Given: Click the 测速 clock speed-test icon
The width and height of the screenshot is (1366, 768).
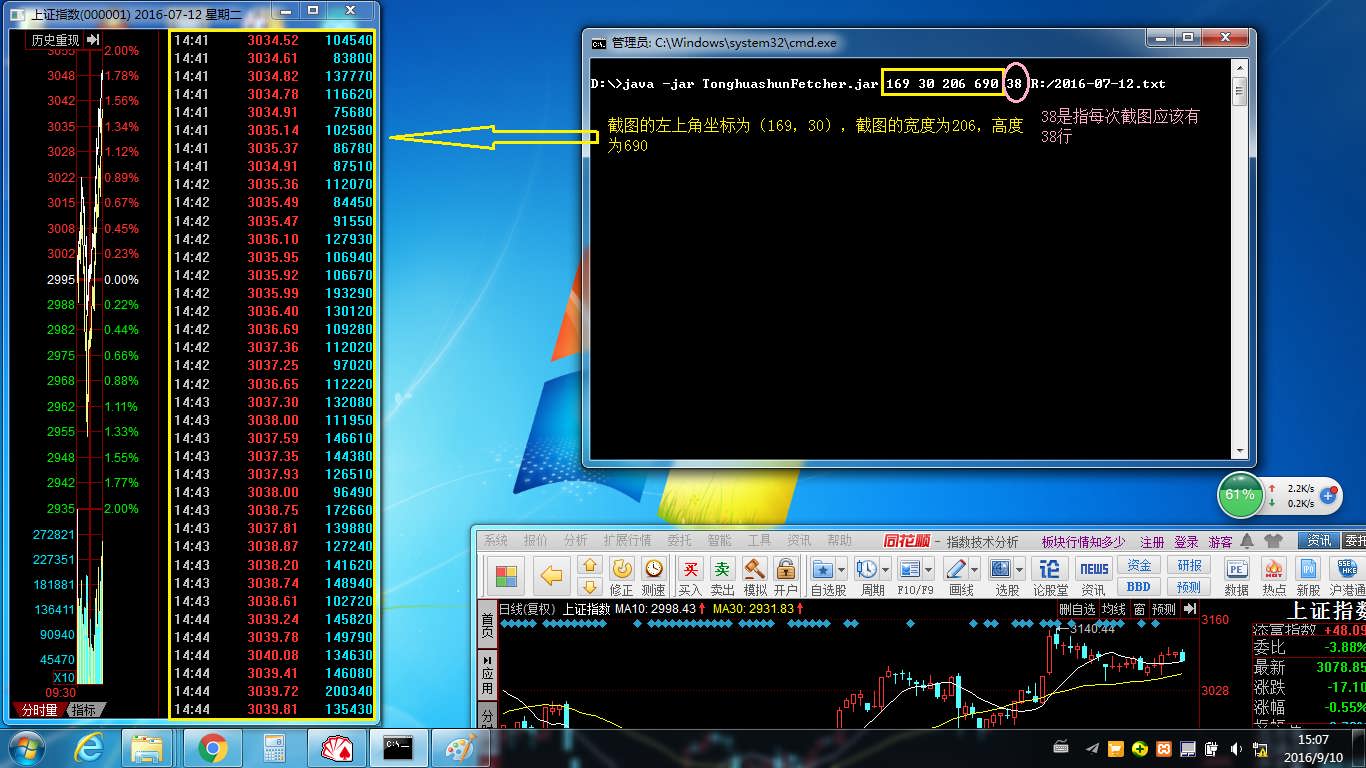Looking at the screenshot, I should pos(653,569).
